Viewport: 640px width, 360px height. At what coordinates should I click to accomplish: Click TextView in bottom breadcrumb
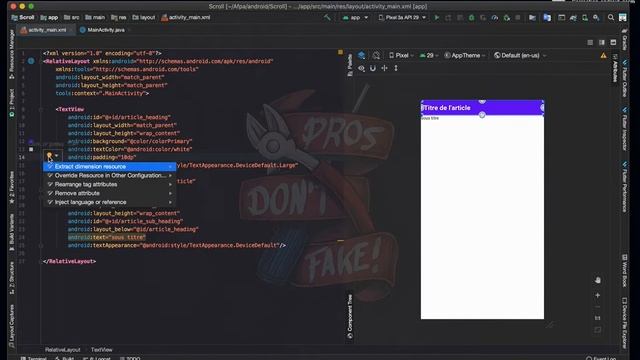(x=102, y=350)
